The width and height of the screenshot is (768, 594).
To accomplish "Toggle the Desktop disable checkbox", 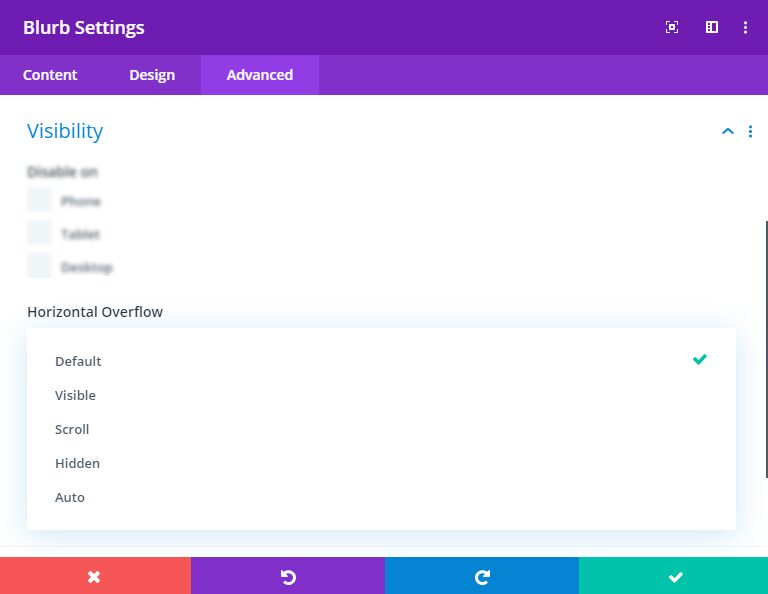I will (39, 266).
